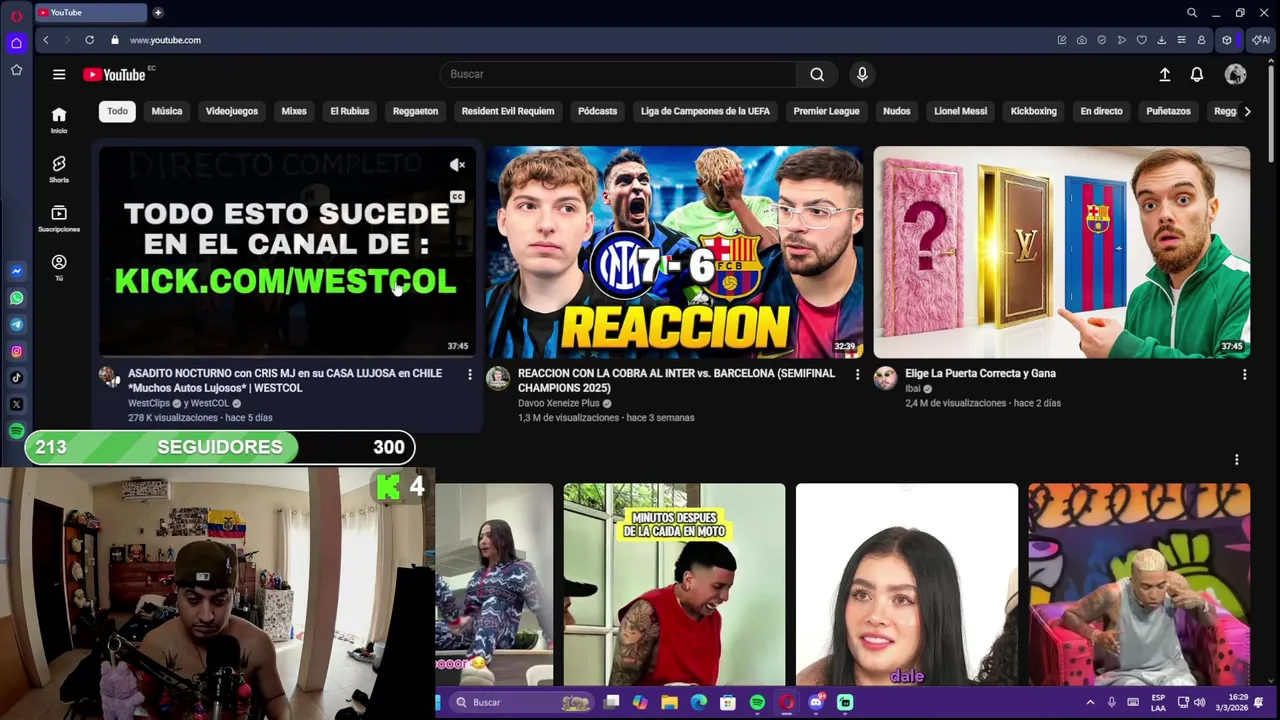
Task: Open Opera bookmarks heart icon
Action: click(x=1141, y=40)
